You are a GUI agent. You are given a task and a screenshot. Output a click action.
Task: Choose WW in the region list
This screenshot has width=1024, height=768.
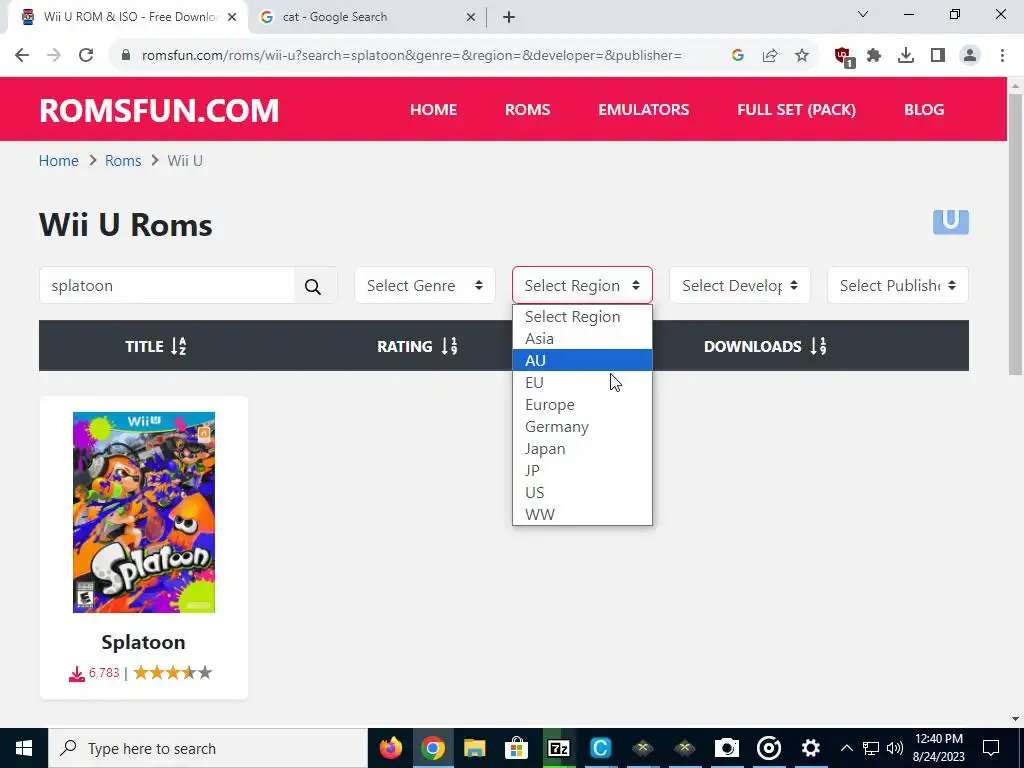583,515
